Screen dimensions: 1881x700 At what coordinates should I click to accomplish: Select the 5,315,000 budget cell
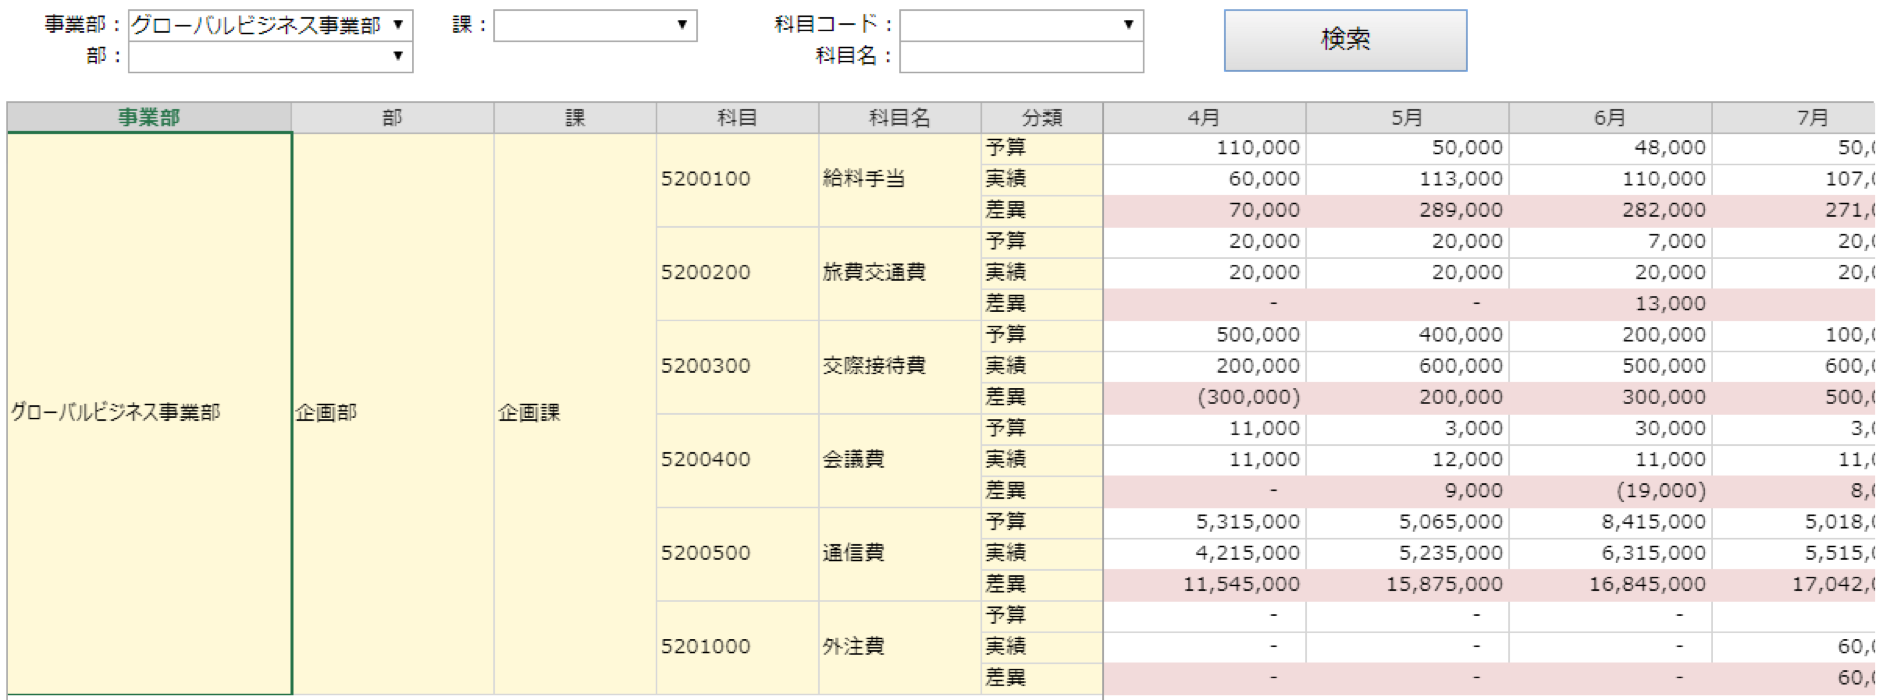pyautogui.click(x=1204, y=522)
